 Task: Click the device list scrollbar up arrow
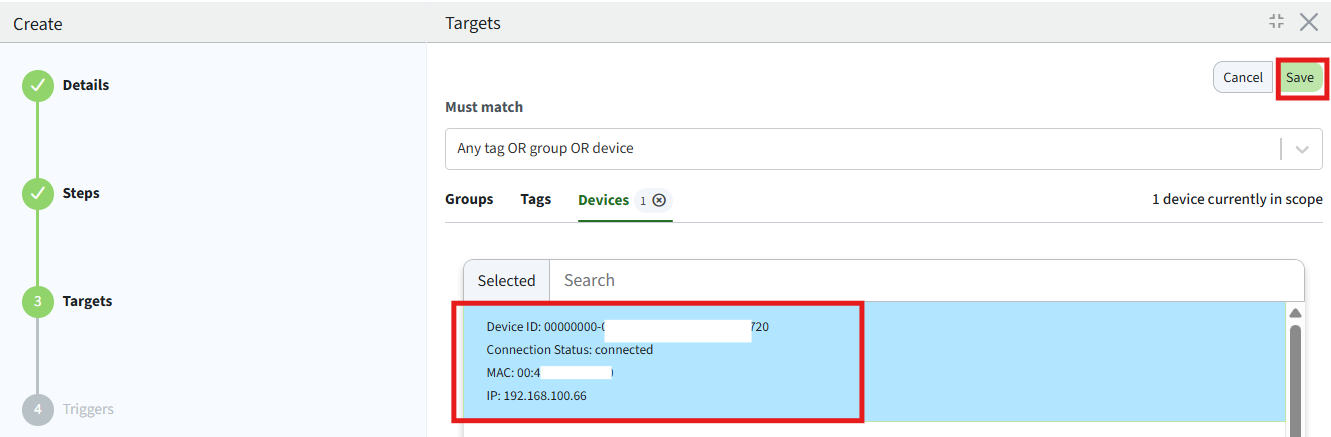click(x=1295, y=313)
